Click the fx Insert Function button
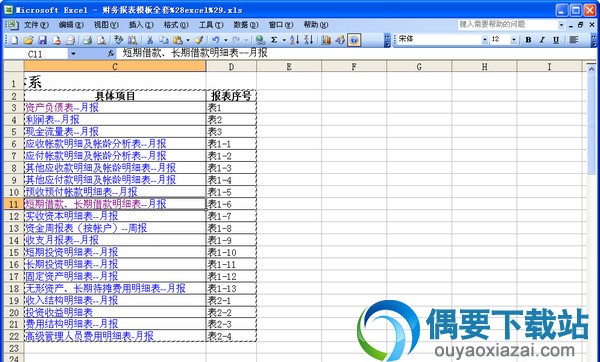The height and width of the screenshot is (362, 600). 111,54
